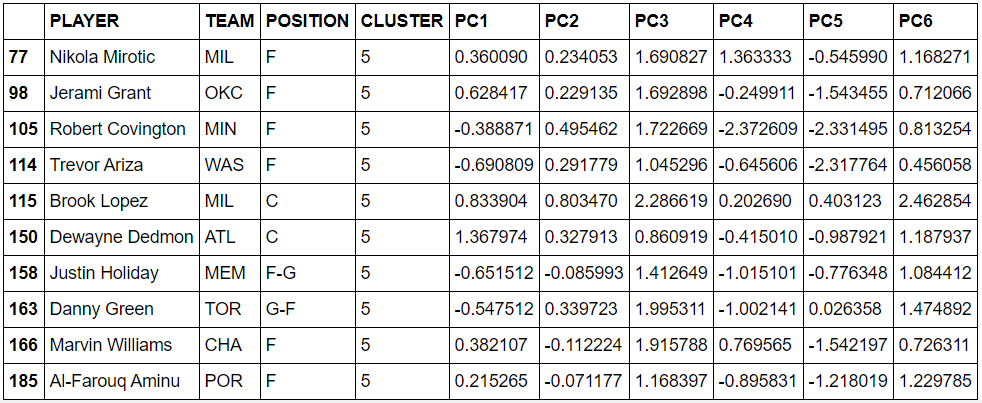Click the CLUSTER column header

click(402, 21)
